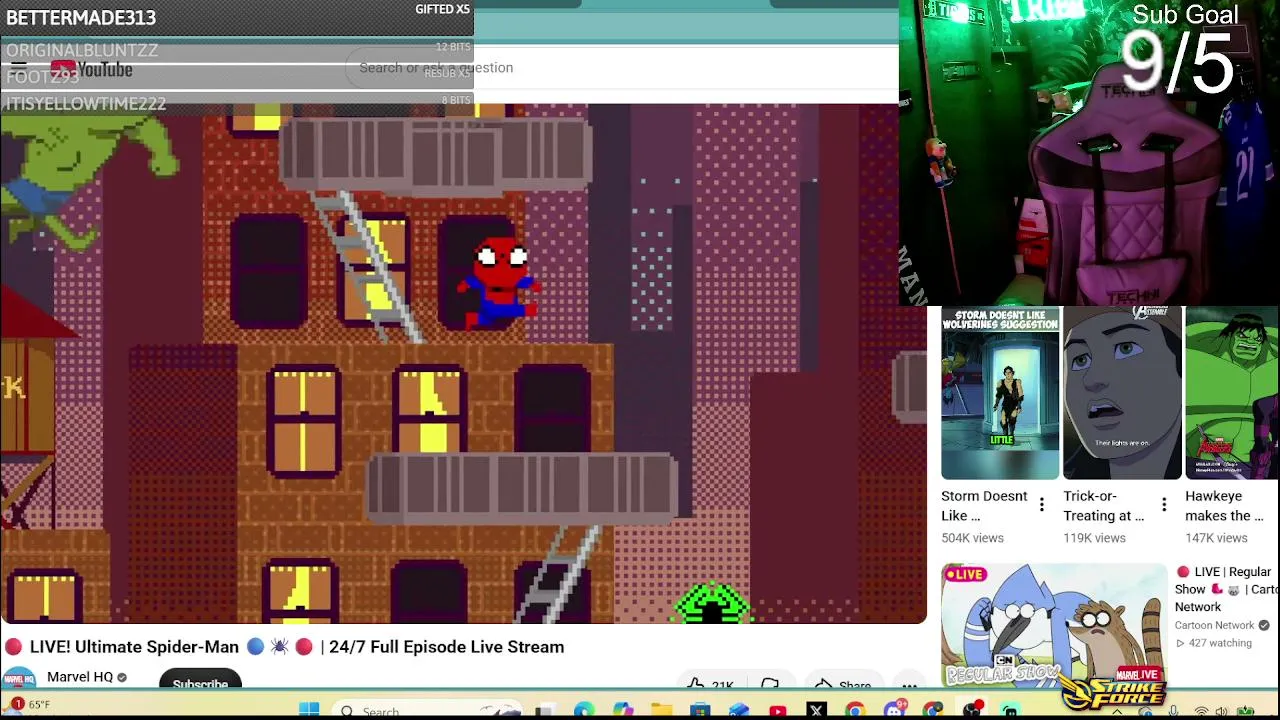Open the Storm Doesnt Like short thumbnail
Viewport: 1280px width, 720px height.
coord(1000,394)
